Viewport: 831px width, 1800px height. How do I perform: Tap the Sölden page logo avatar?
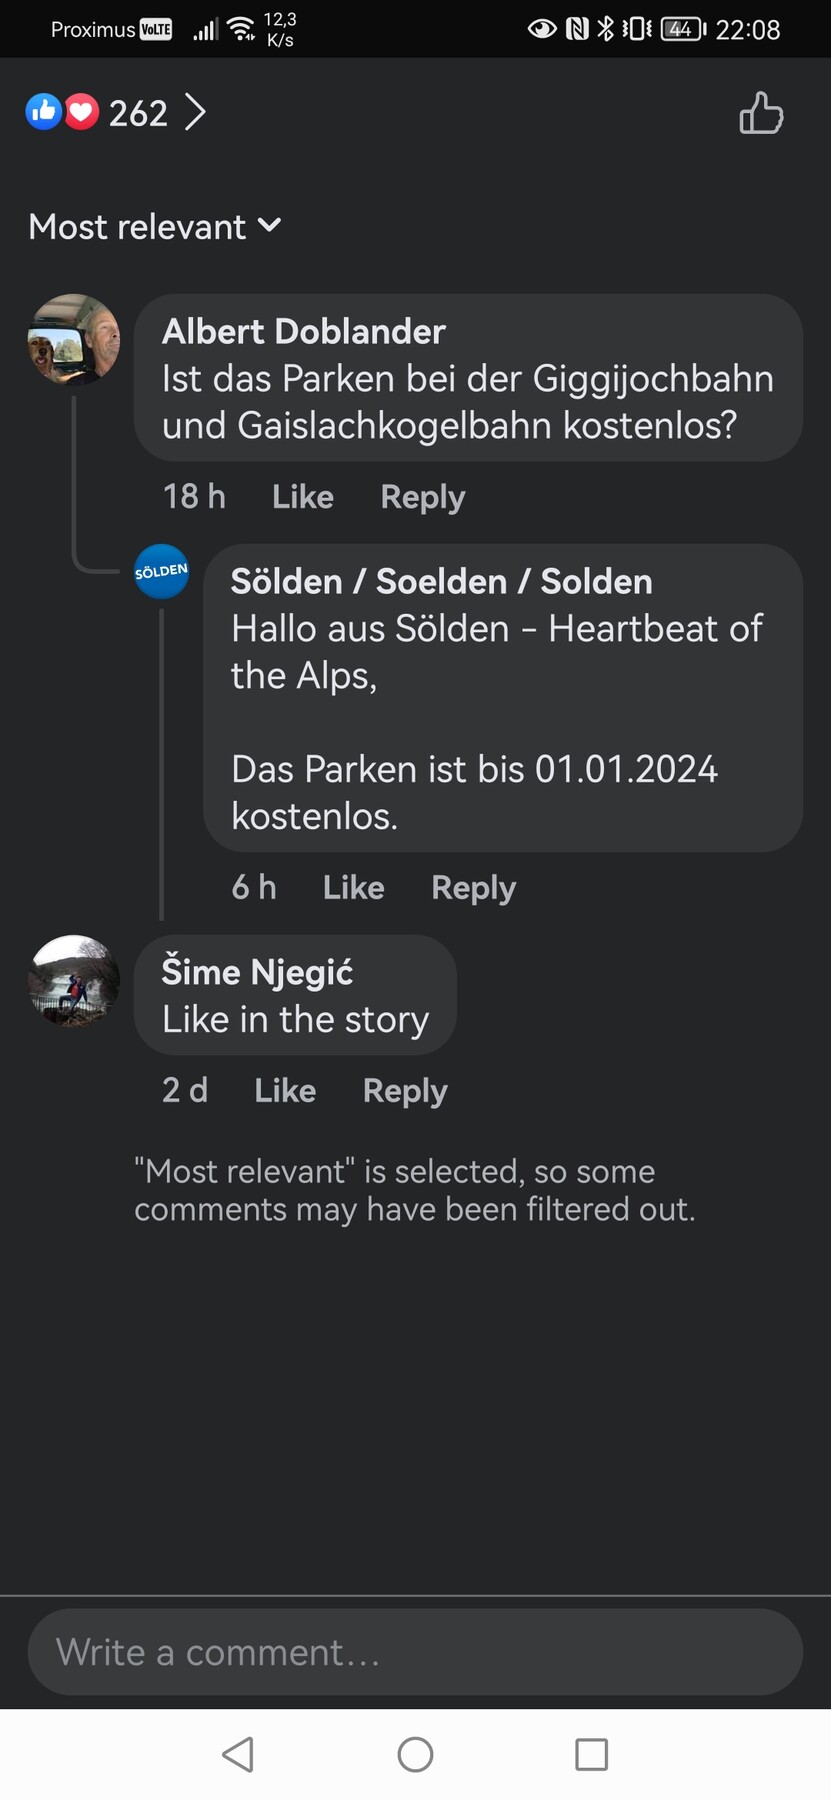(162, 572)
